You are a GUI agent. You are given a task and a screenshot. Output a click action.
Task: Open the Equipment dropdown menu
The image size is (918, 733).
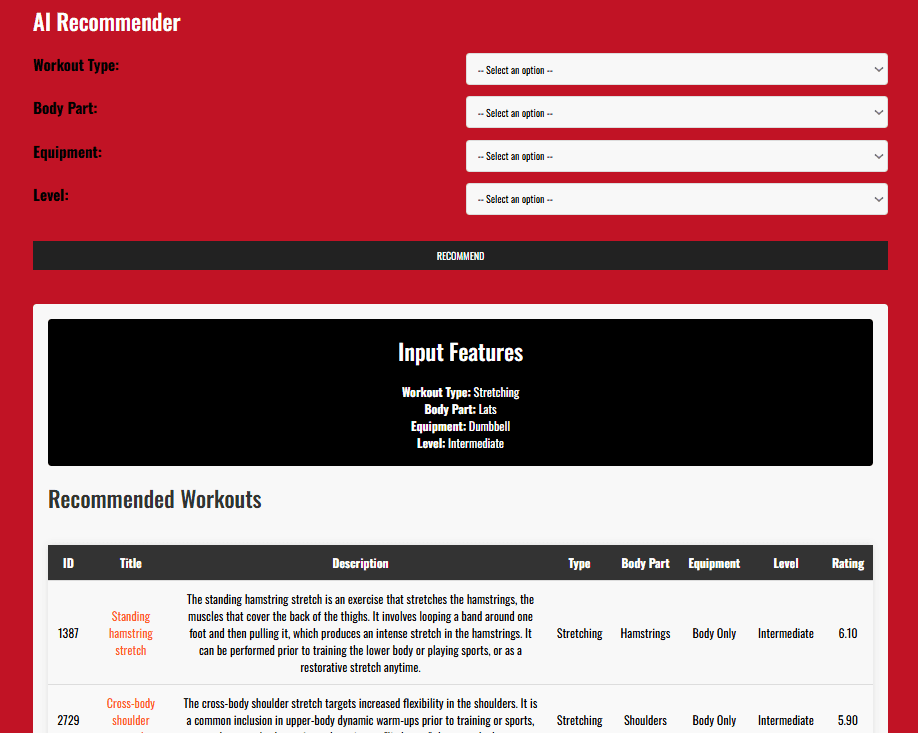point(676,156)
